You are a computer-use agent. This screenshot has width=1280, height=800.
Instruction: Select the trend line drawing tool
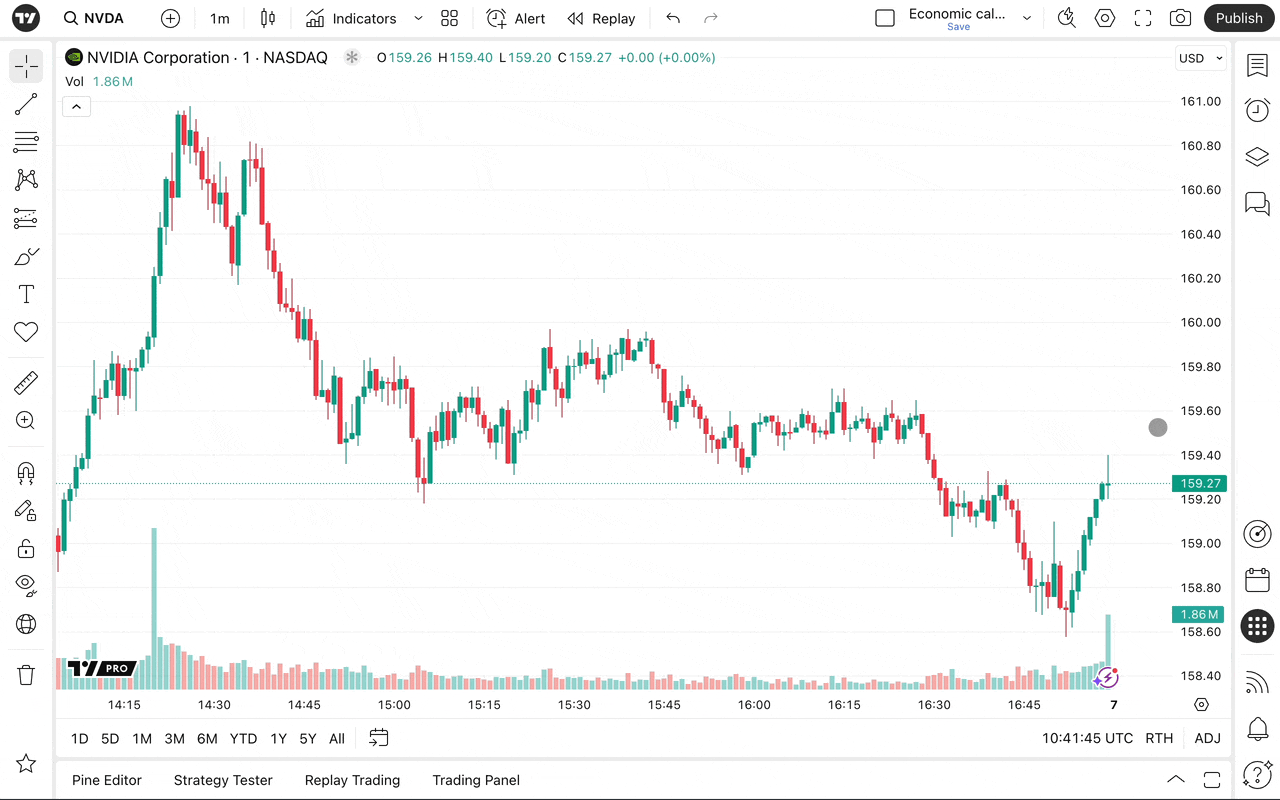26,104
